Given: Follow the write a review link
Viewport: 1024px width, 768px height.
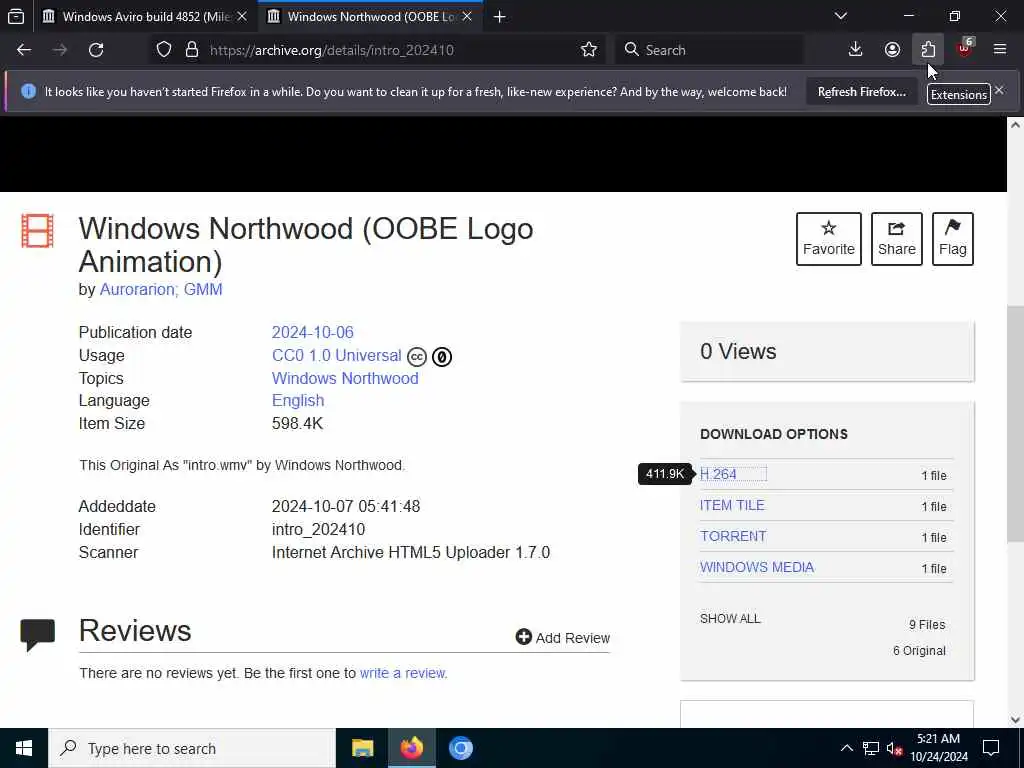Looking at the screenshot, I should click(x=403, y=673).
